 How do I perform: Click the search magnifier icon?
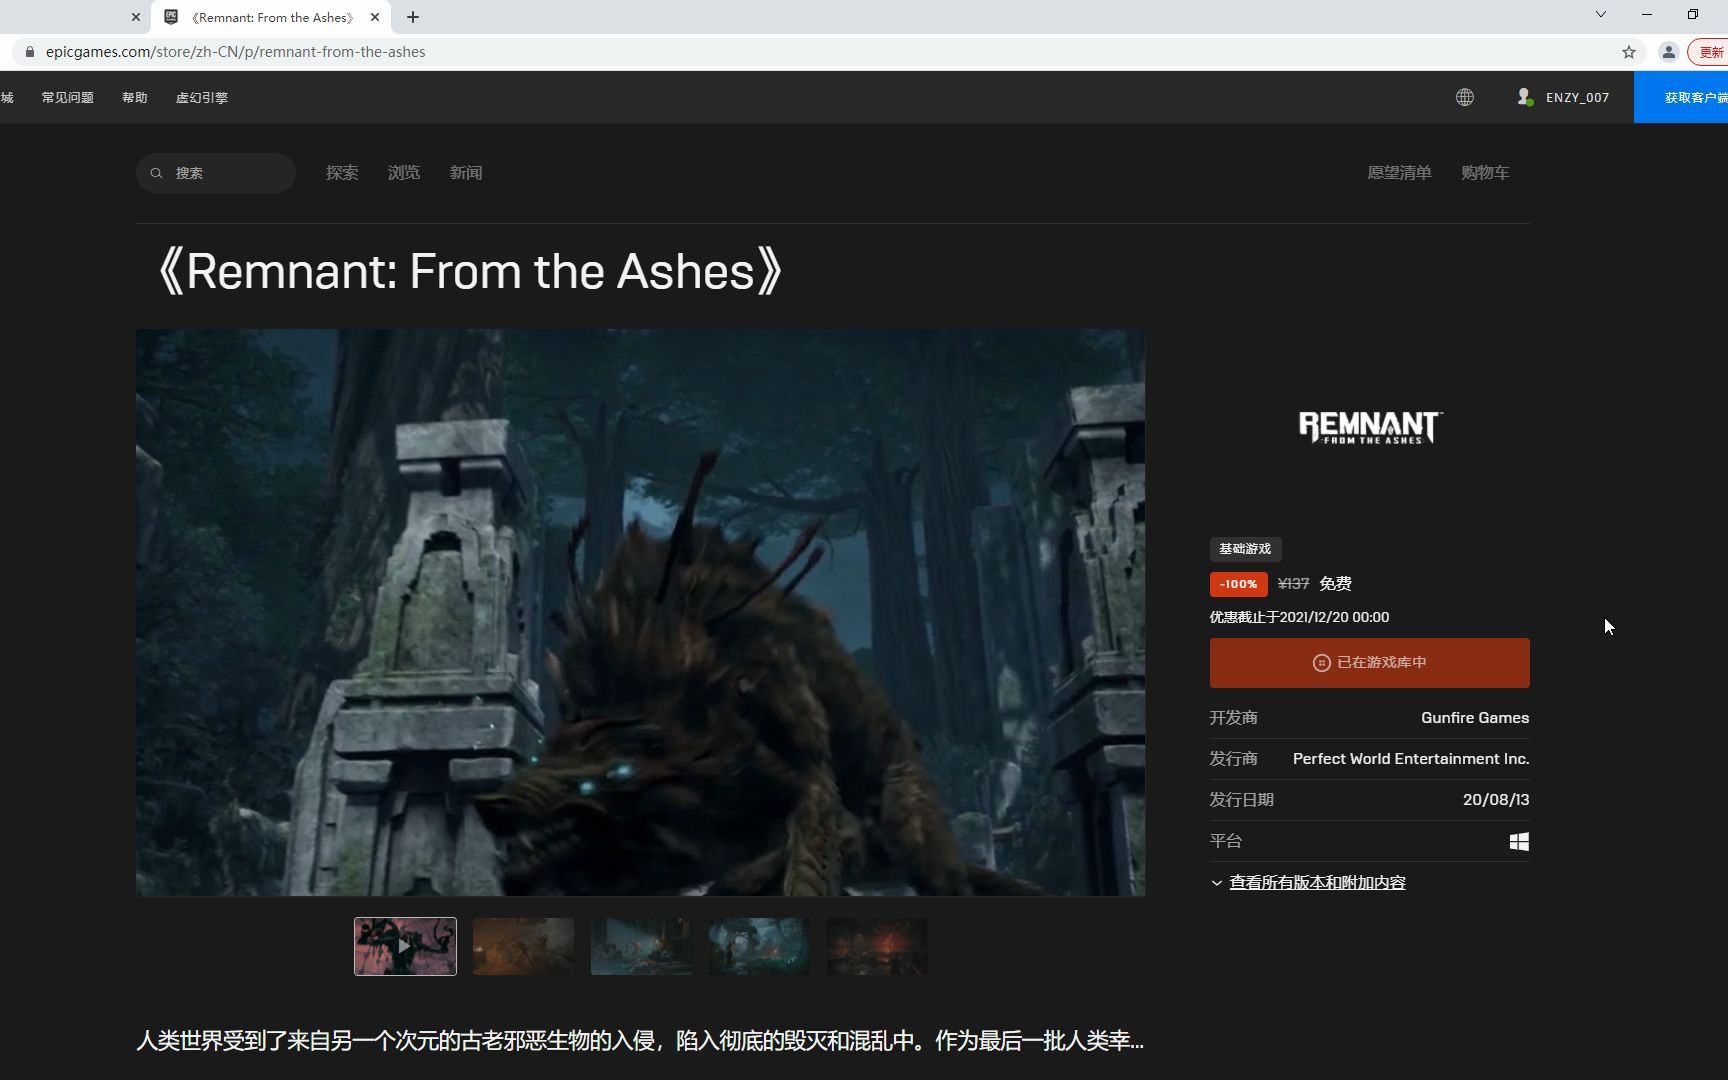click(x=156, y=173)
